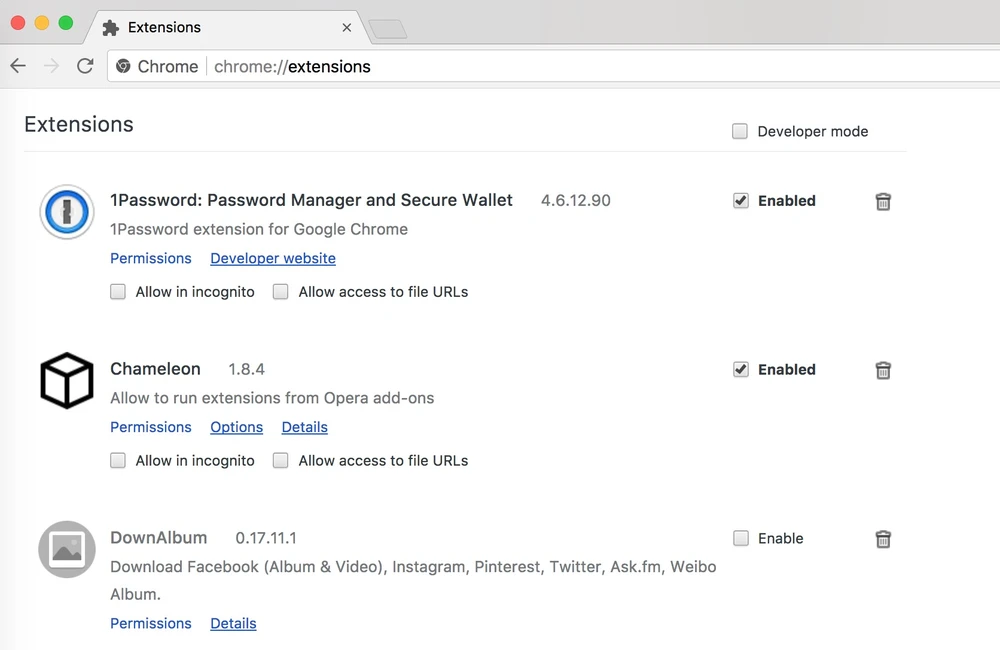This screenshot has height=650, width=1000.
Task: Click the Chameleon cube icon
Action: [67, 381]
